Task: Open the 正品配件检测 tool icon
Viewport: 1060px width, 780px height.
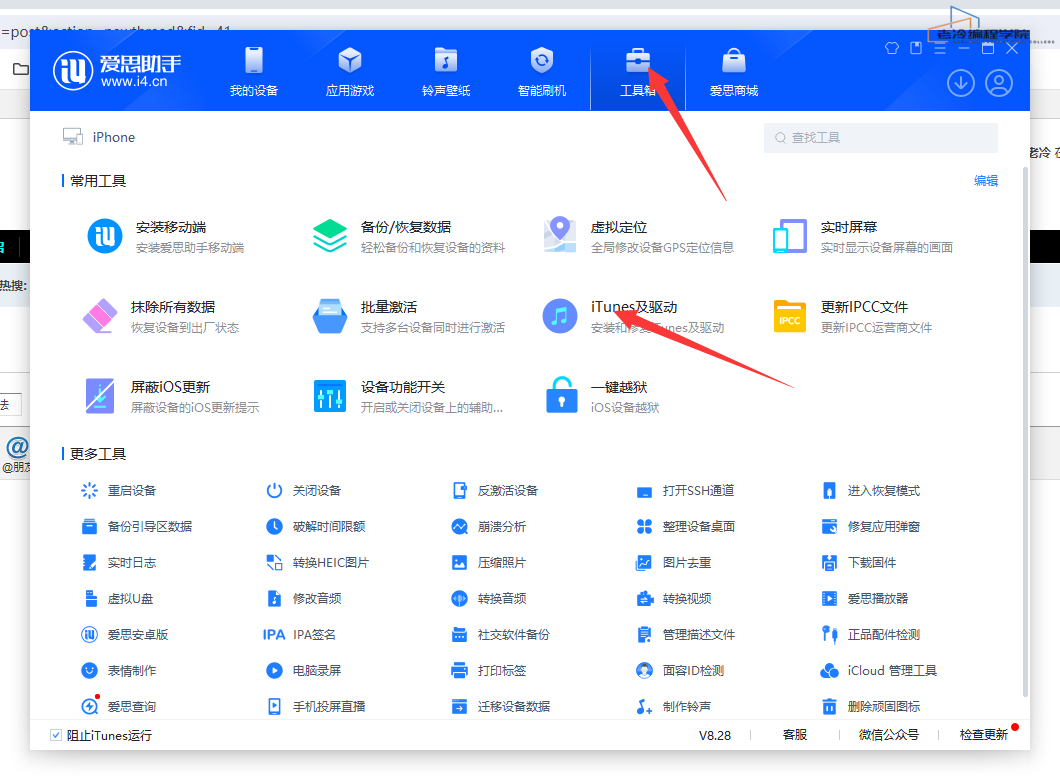Action: (x=829, y=634)
